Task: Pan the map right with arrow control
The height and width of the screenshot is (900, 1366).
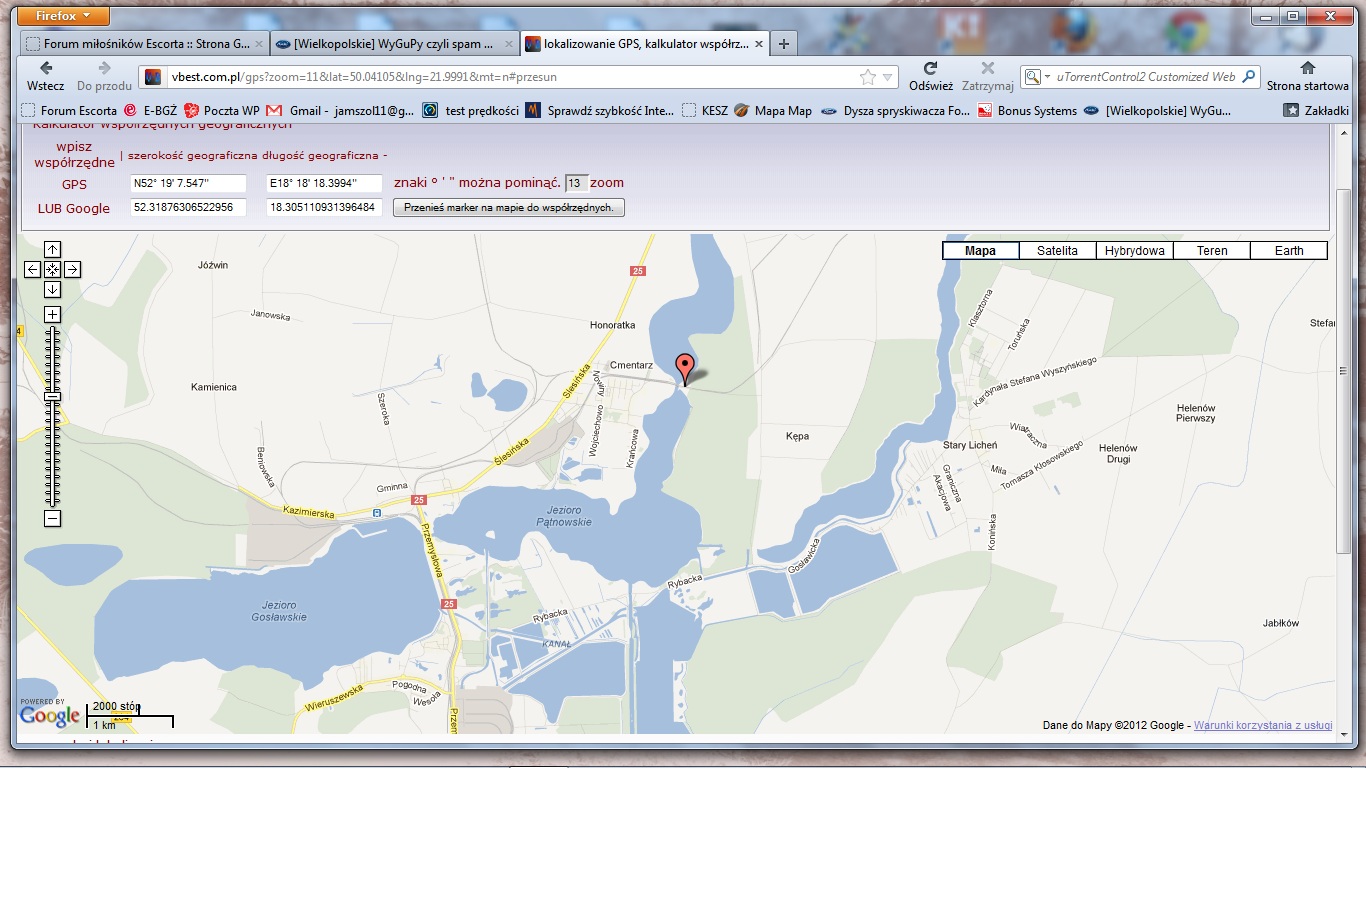Action: (x=73, y=269)
